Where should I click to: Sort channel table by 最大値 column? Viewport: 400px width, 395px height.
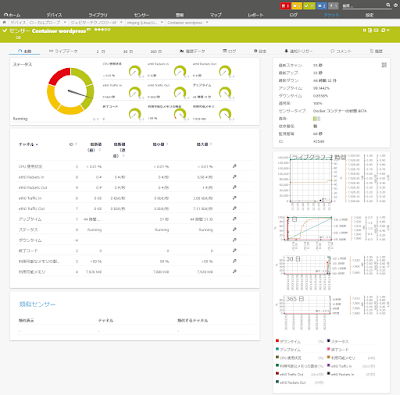204,144
